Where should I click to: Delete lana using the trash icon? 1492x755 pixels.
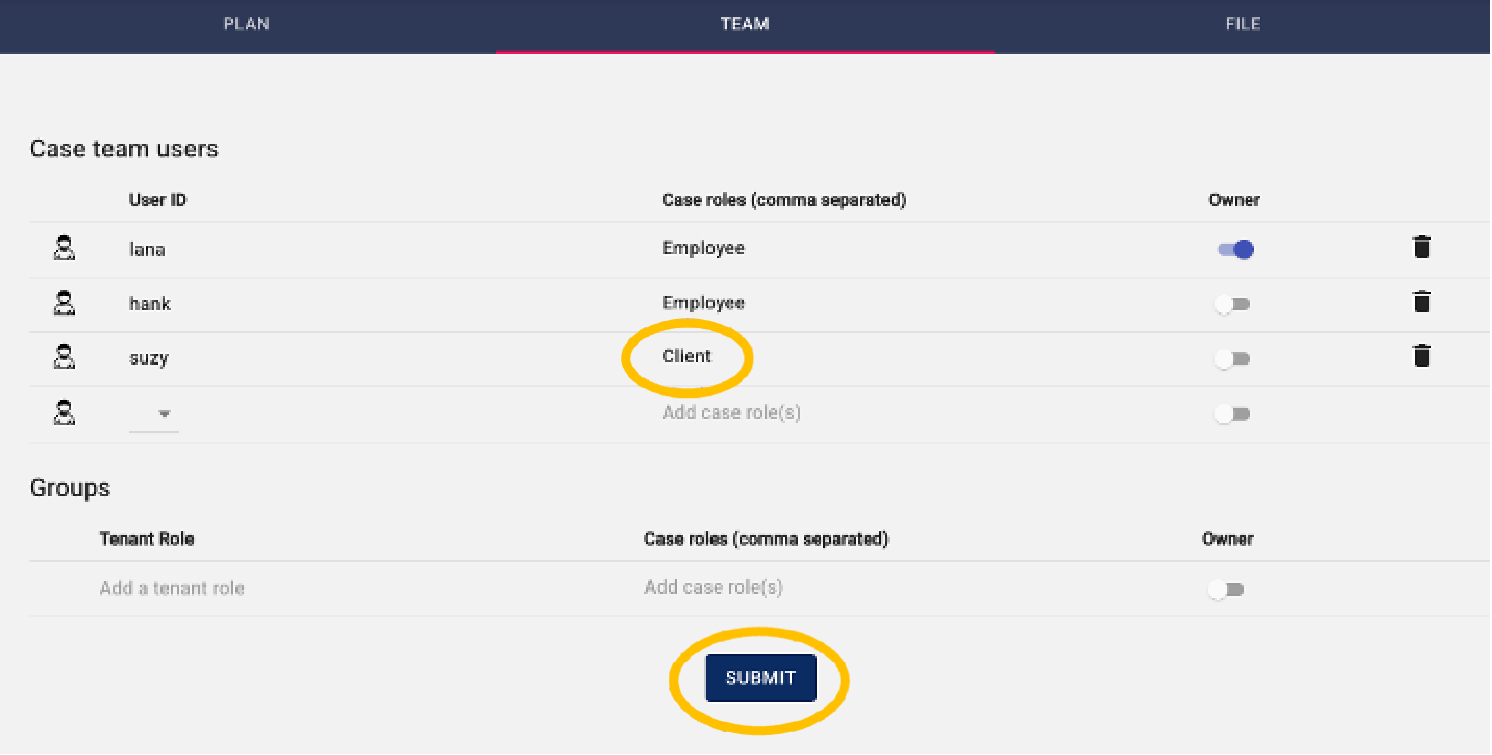1422,247
